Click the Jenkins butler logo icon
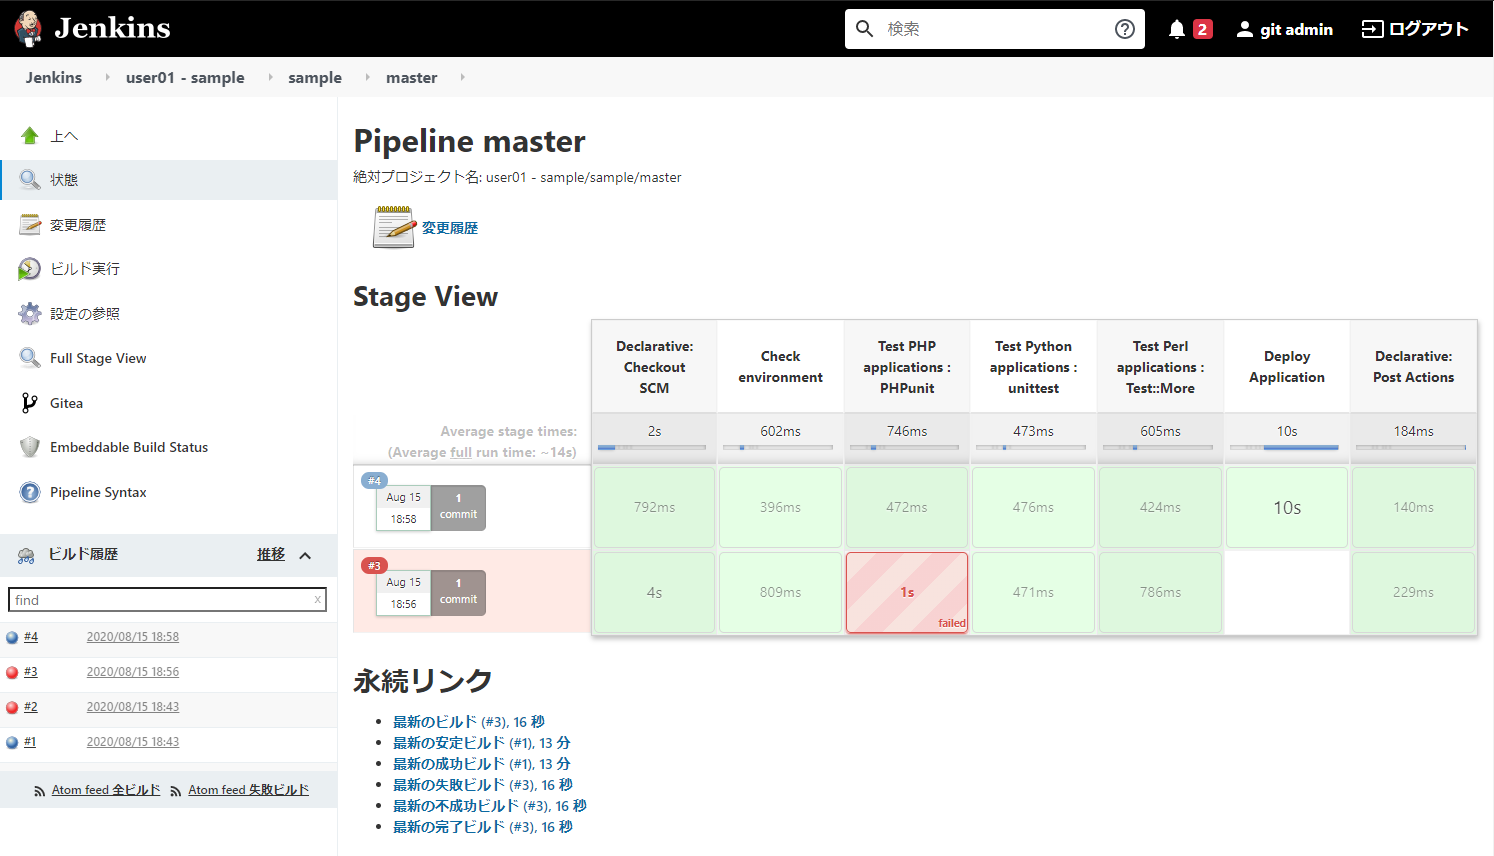This screenshot has height=856, width=1494. 28,28
